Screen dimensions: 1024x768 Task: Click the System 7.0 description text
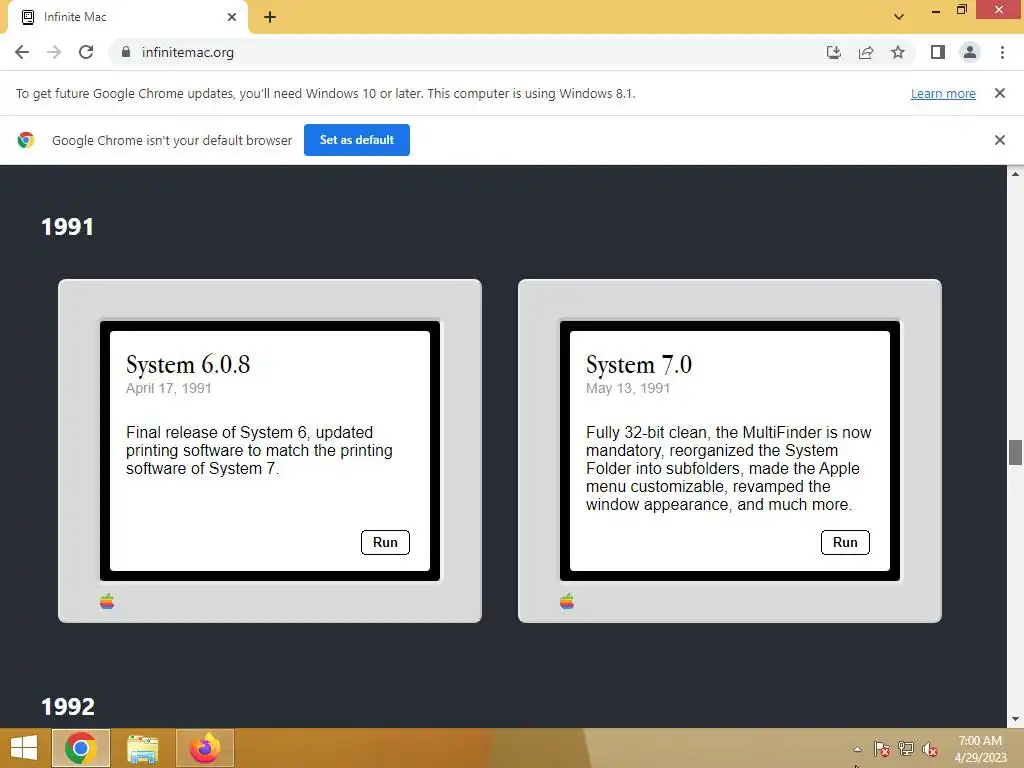point(729,468)
